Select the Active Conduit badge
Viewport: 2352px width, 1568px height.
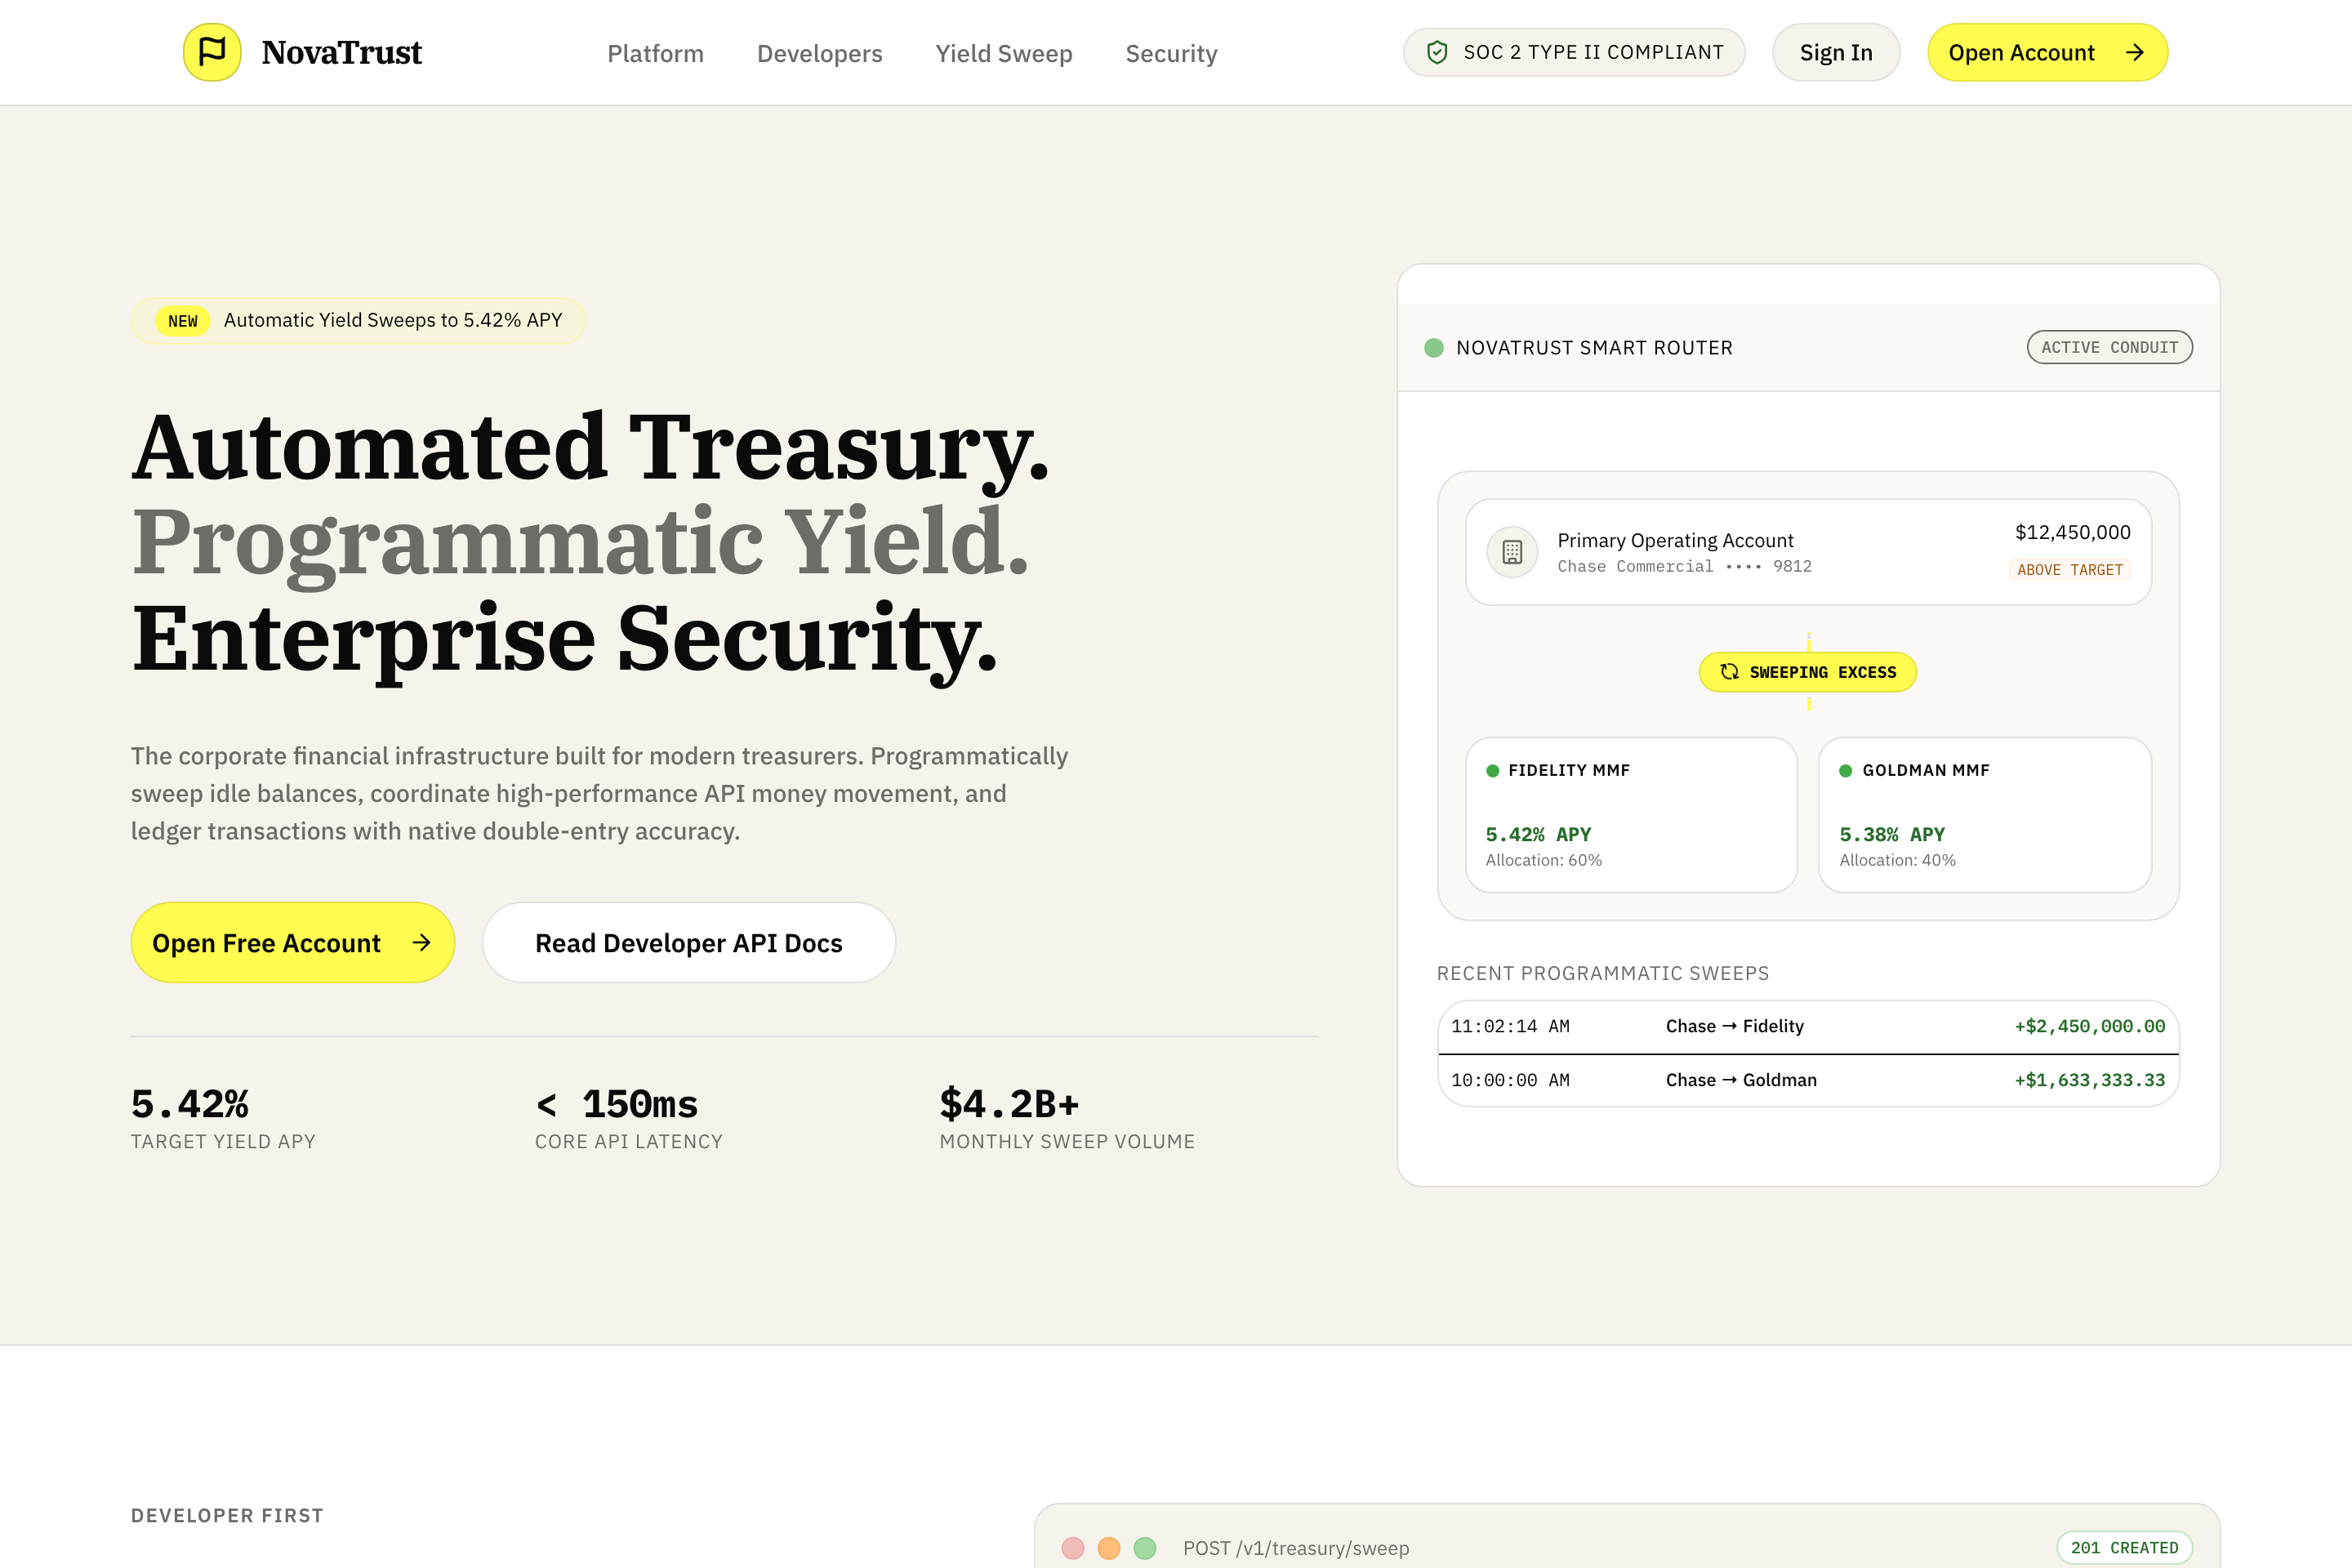pyautogui.click(x=2109, y=347)
